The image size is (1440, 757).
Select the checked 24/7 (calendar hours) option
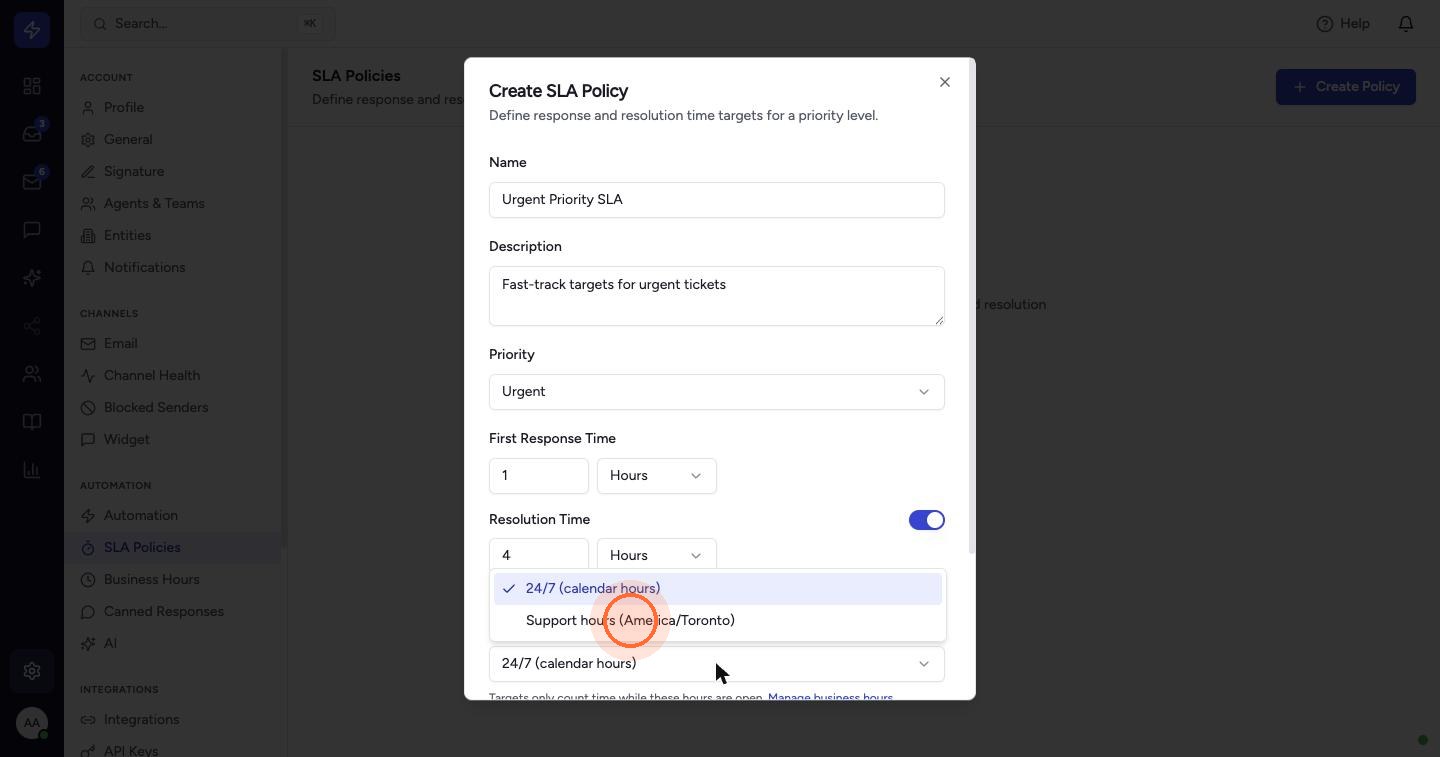pyautogui.click(x=718, y=589)
